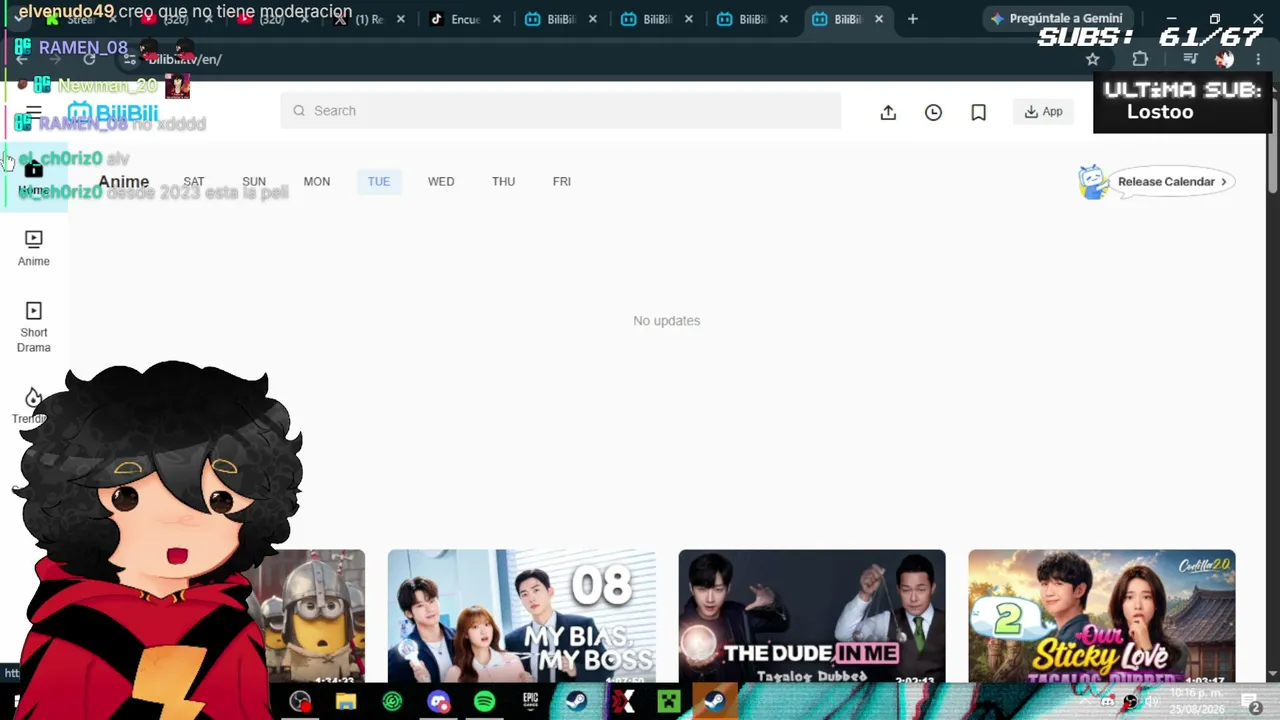Open Discord from taskbar

click(438, 702)
